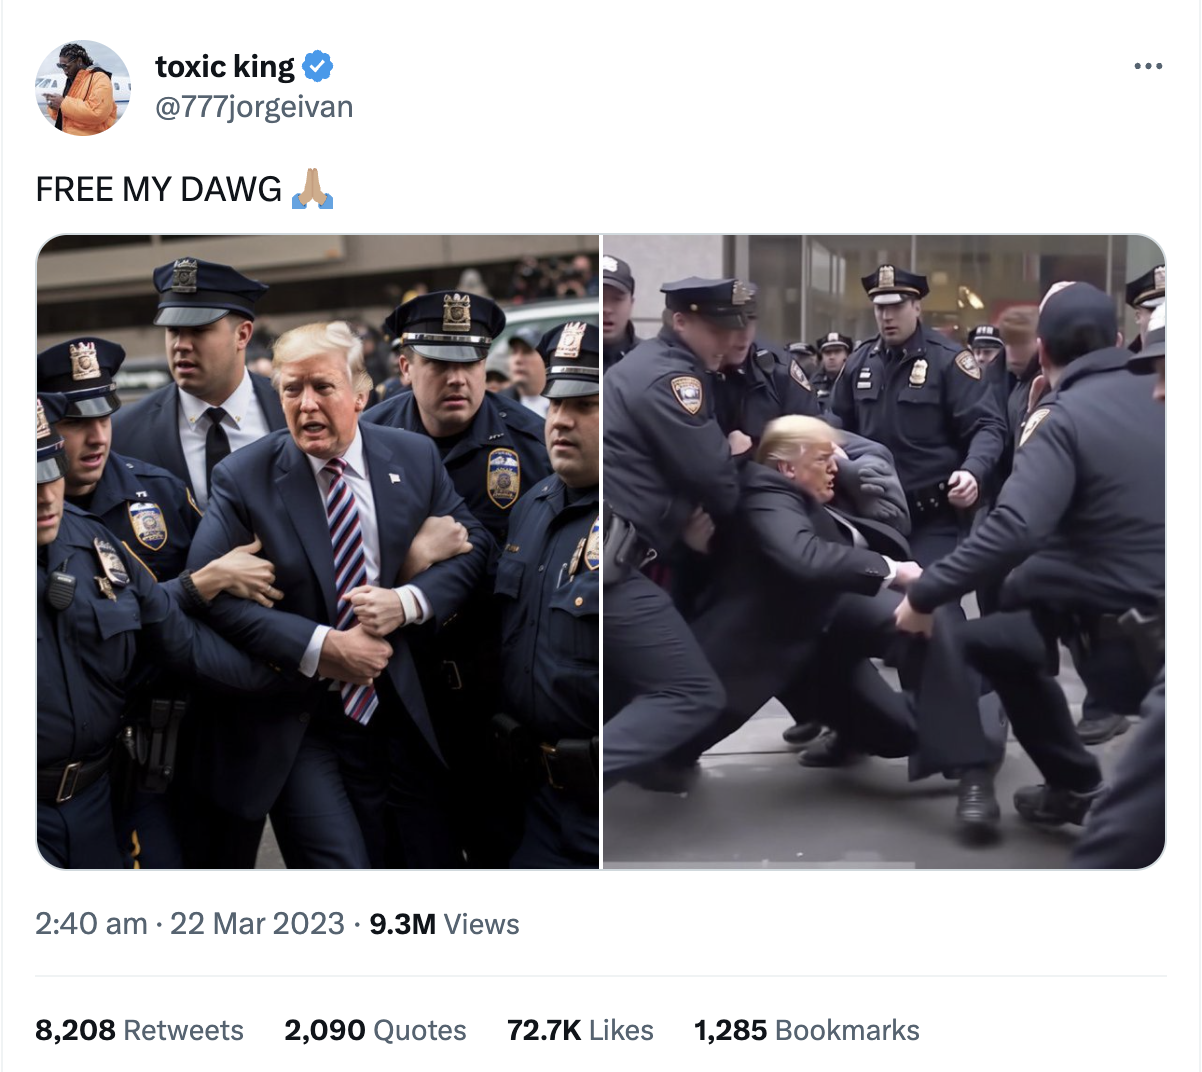Click the "2:40 am" post time
Viewport: 1202px width, 1072px height.
tap(91, 923)
